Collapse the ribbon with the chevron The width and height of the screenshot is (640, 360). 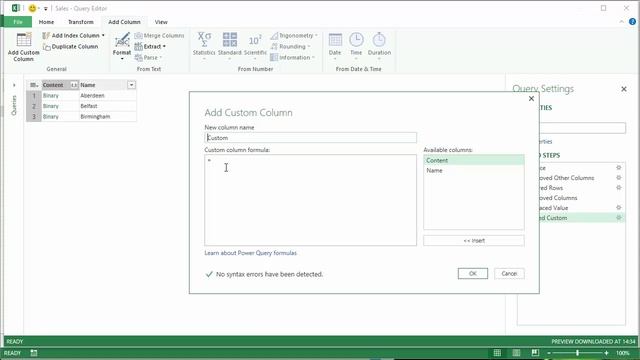(x=621, y=22)
